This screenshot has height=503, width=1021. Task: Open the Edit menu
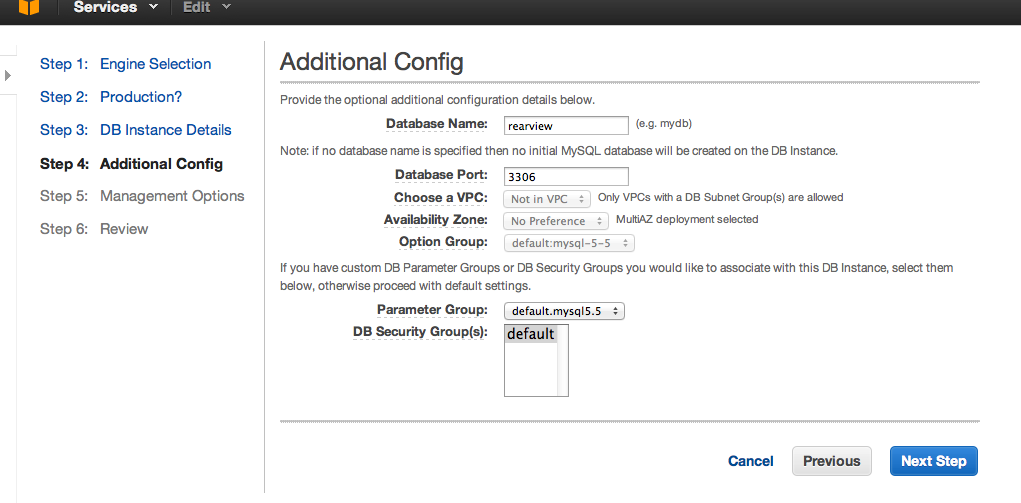[x=197, y=7]
